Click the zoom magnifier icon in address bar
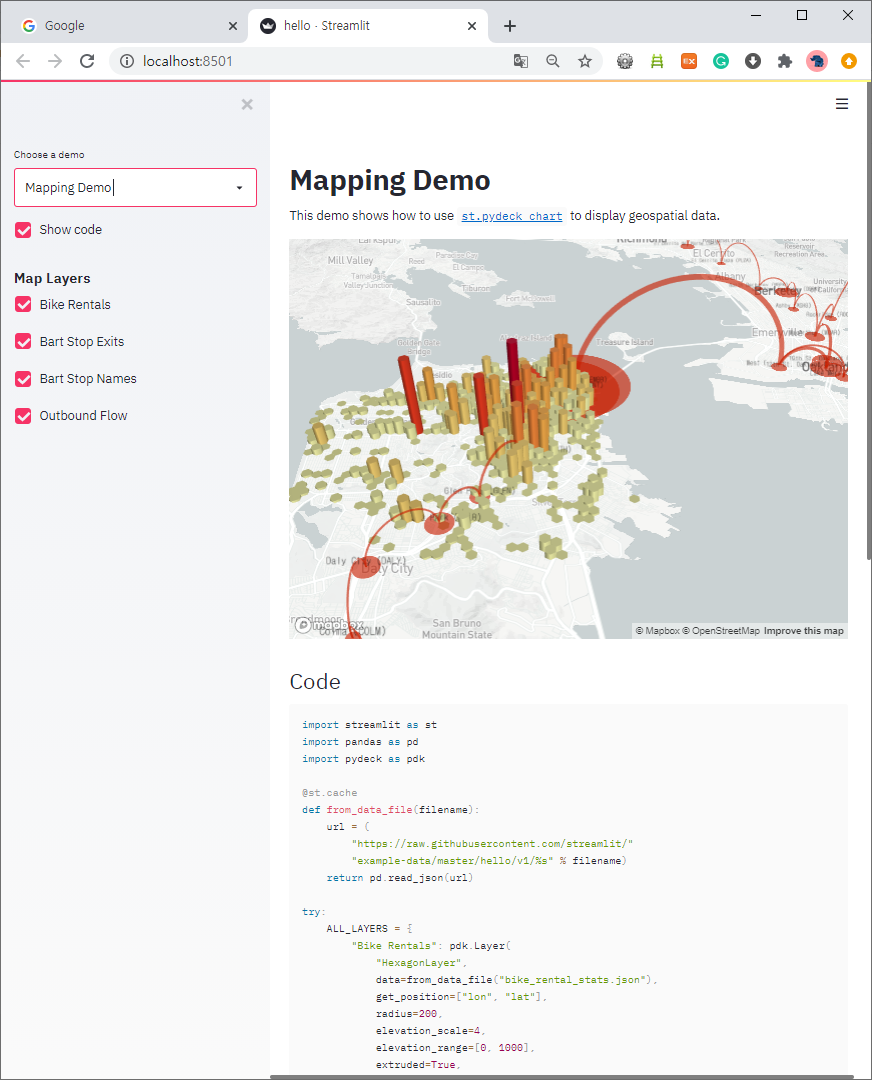Viewport: 872px width, 1080px height. coord(552,61)
